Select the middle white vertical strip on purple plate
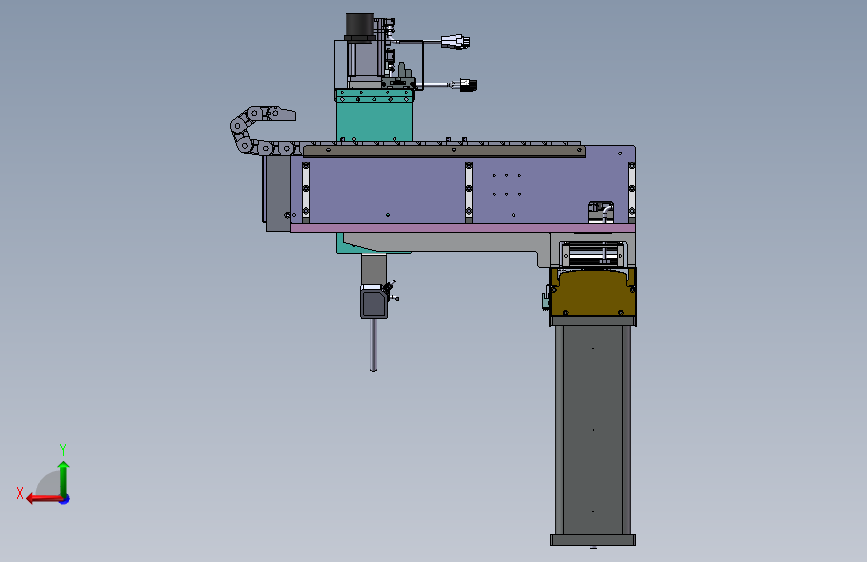This screenshot has width=867, height=562. pos(469,192)
